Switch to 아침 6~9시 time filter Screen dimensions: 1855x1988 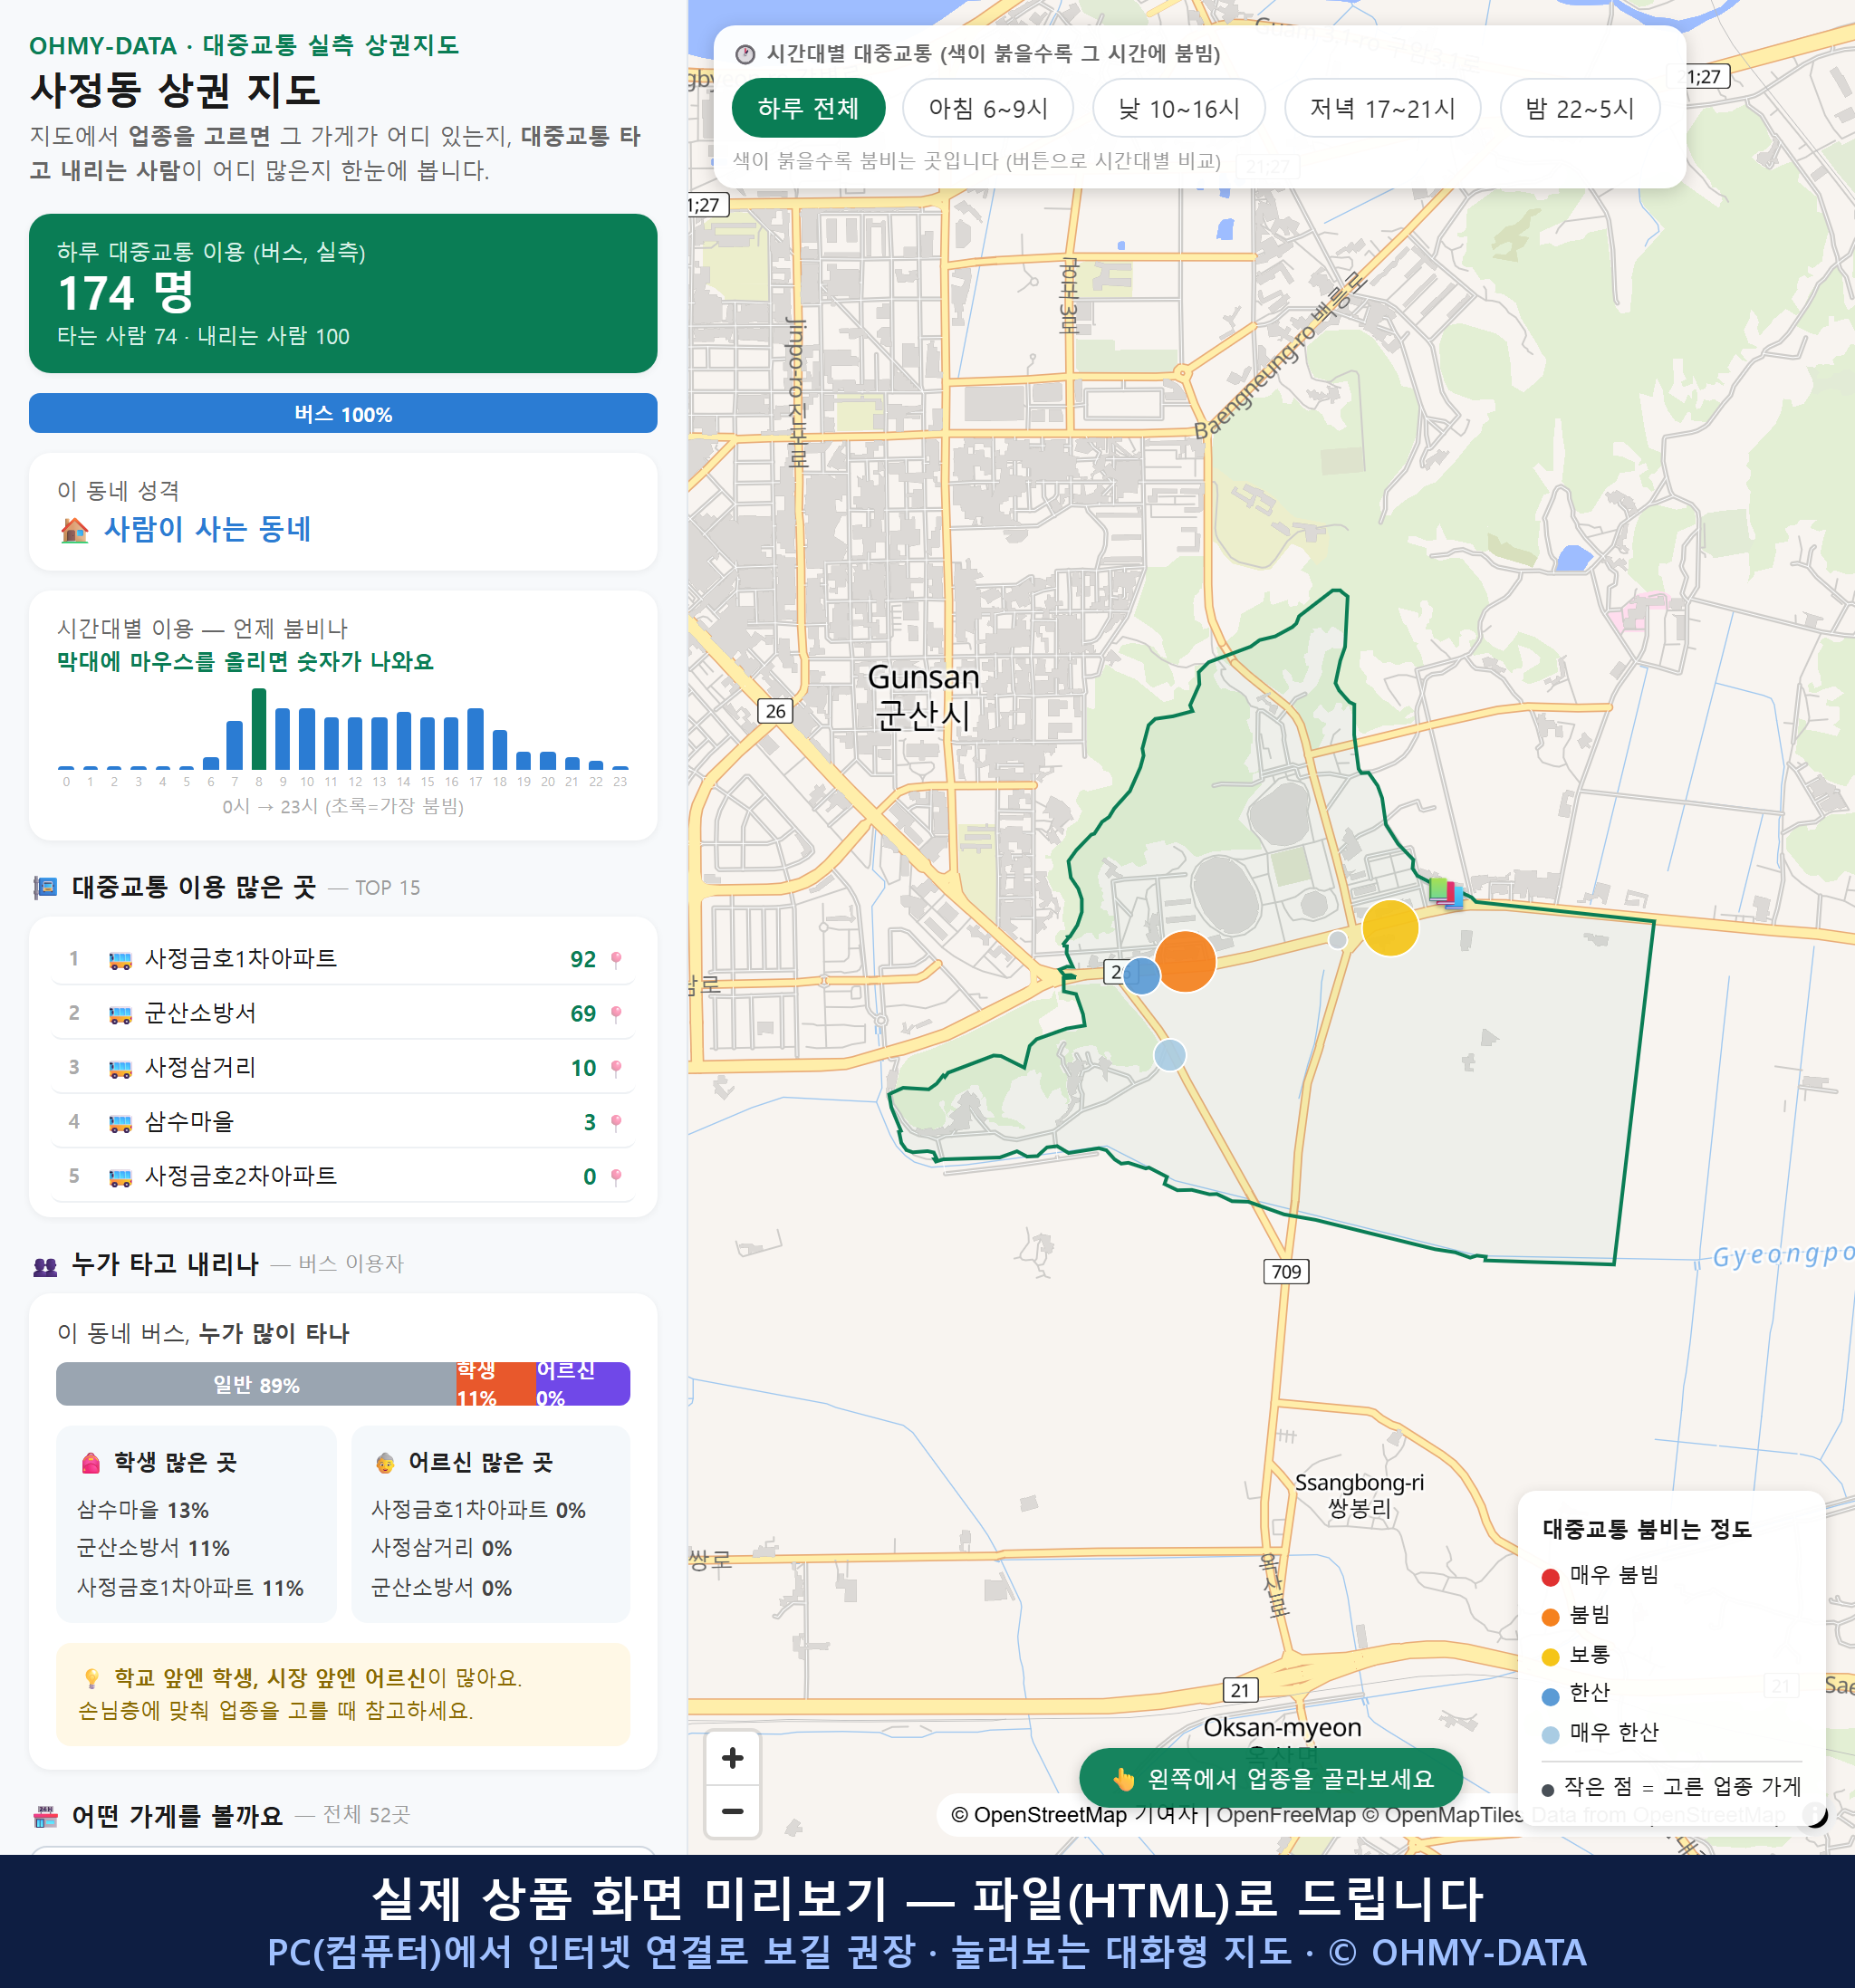pos(988,108)
